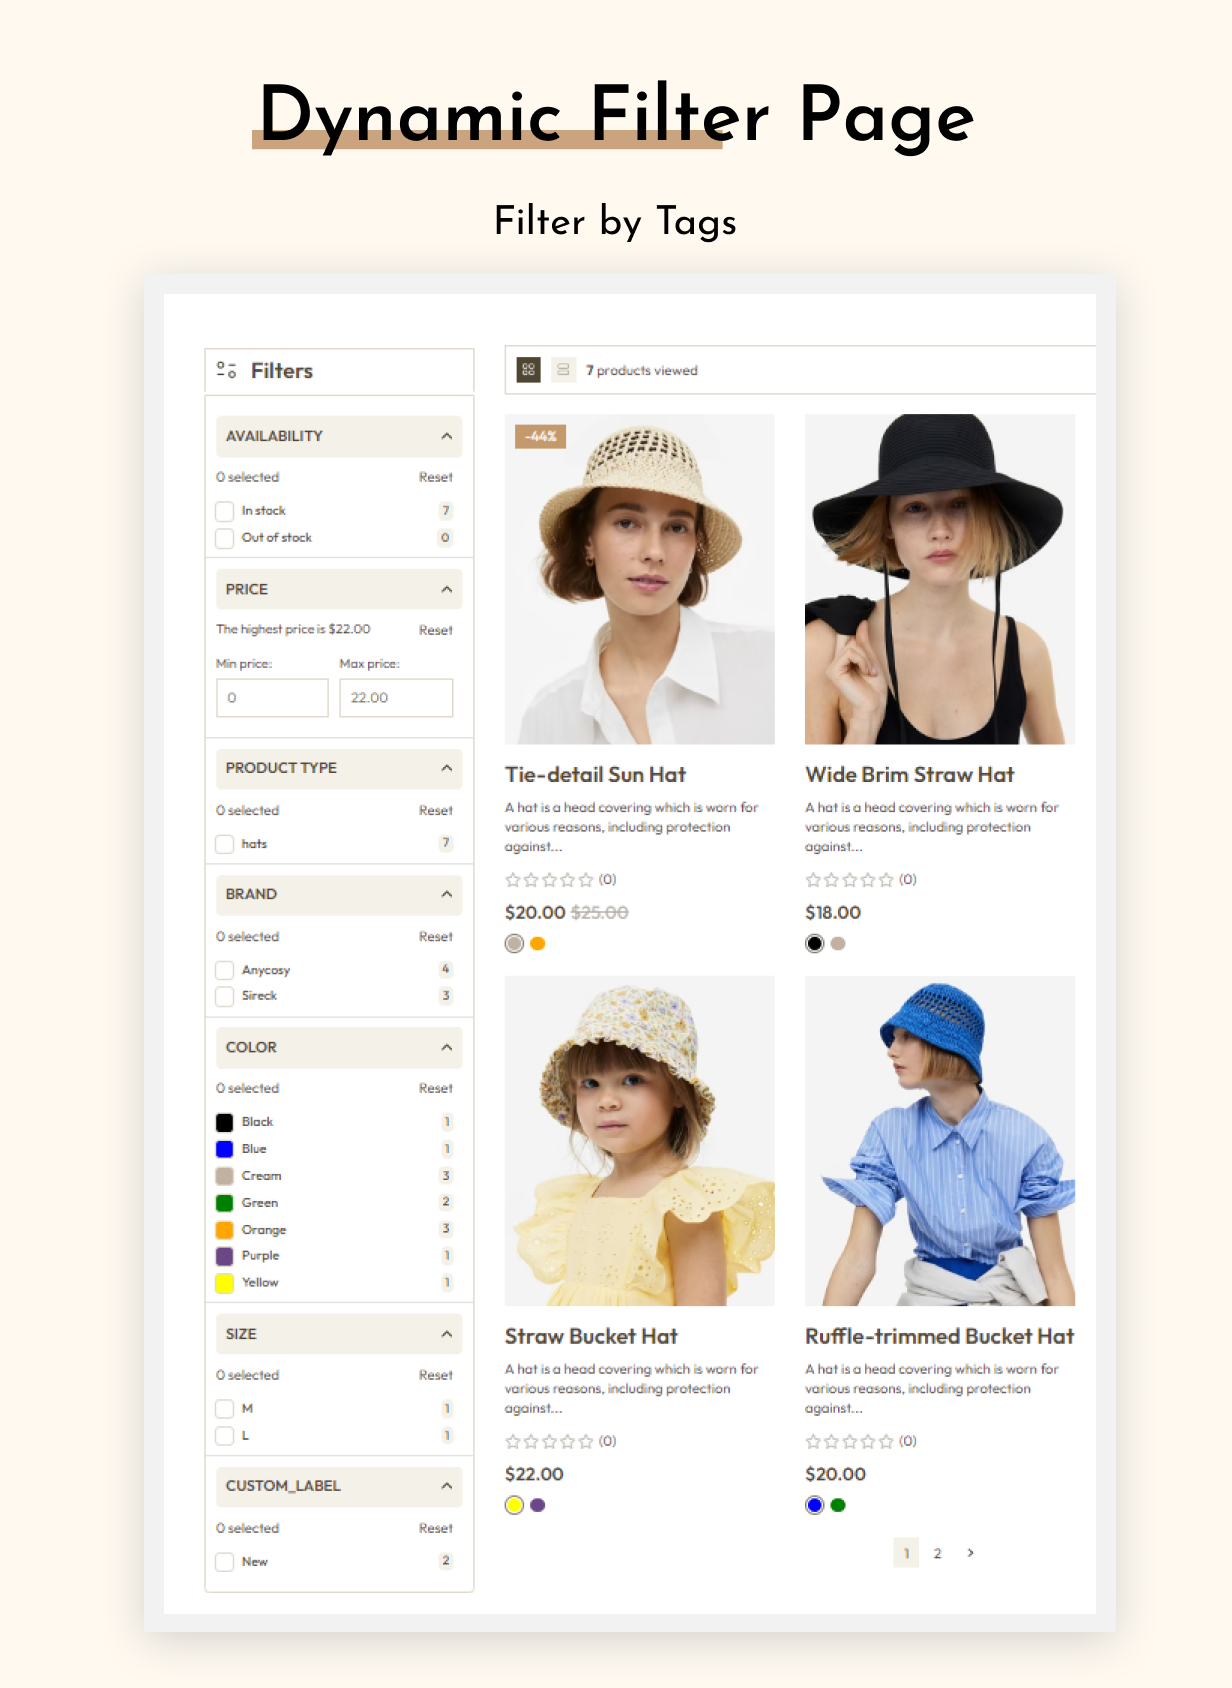Reset the Price filter
Image resolution: width=1232 pixels, height=1688 pixels.
(x=436, y=630)
